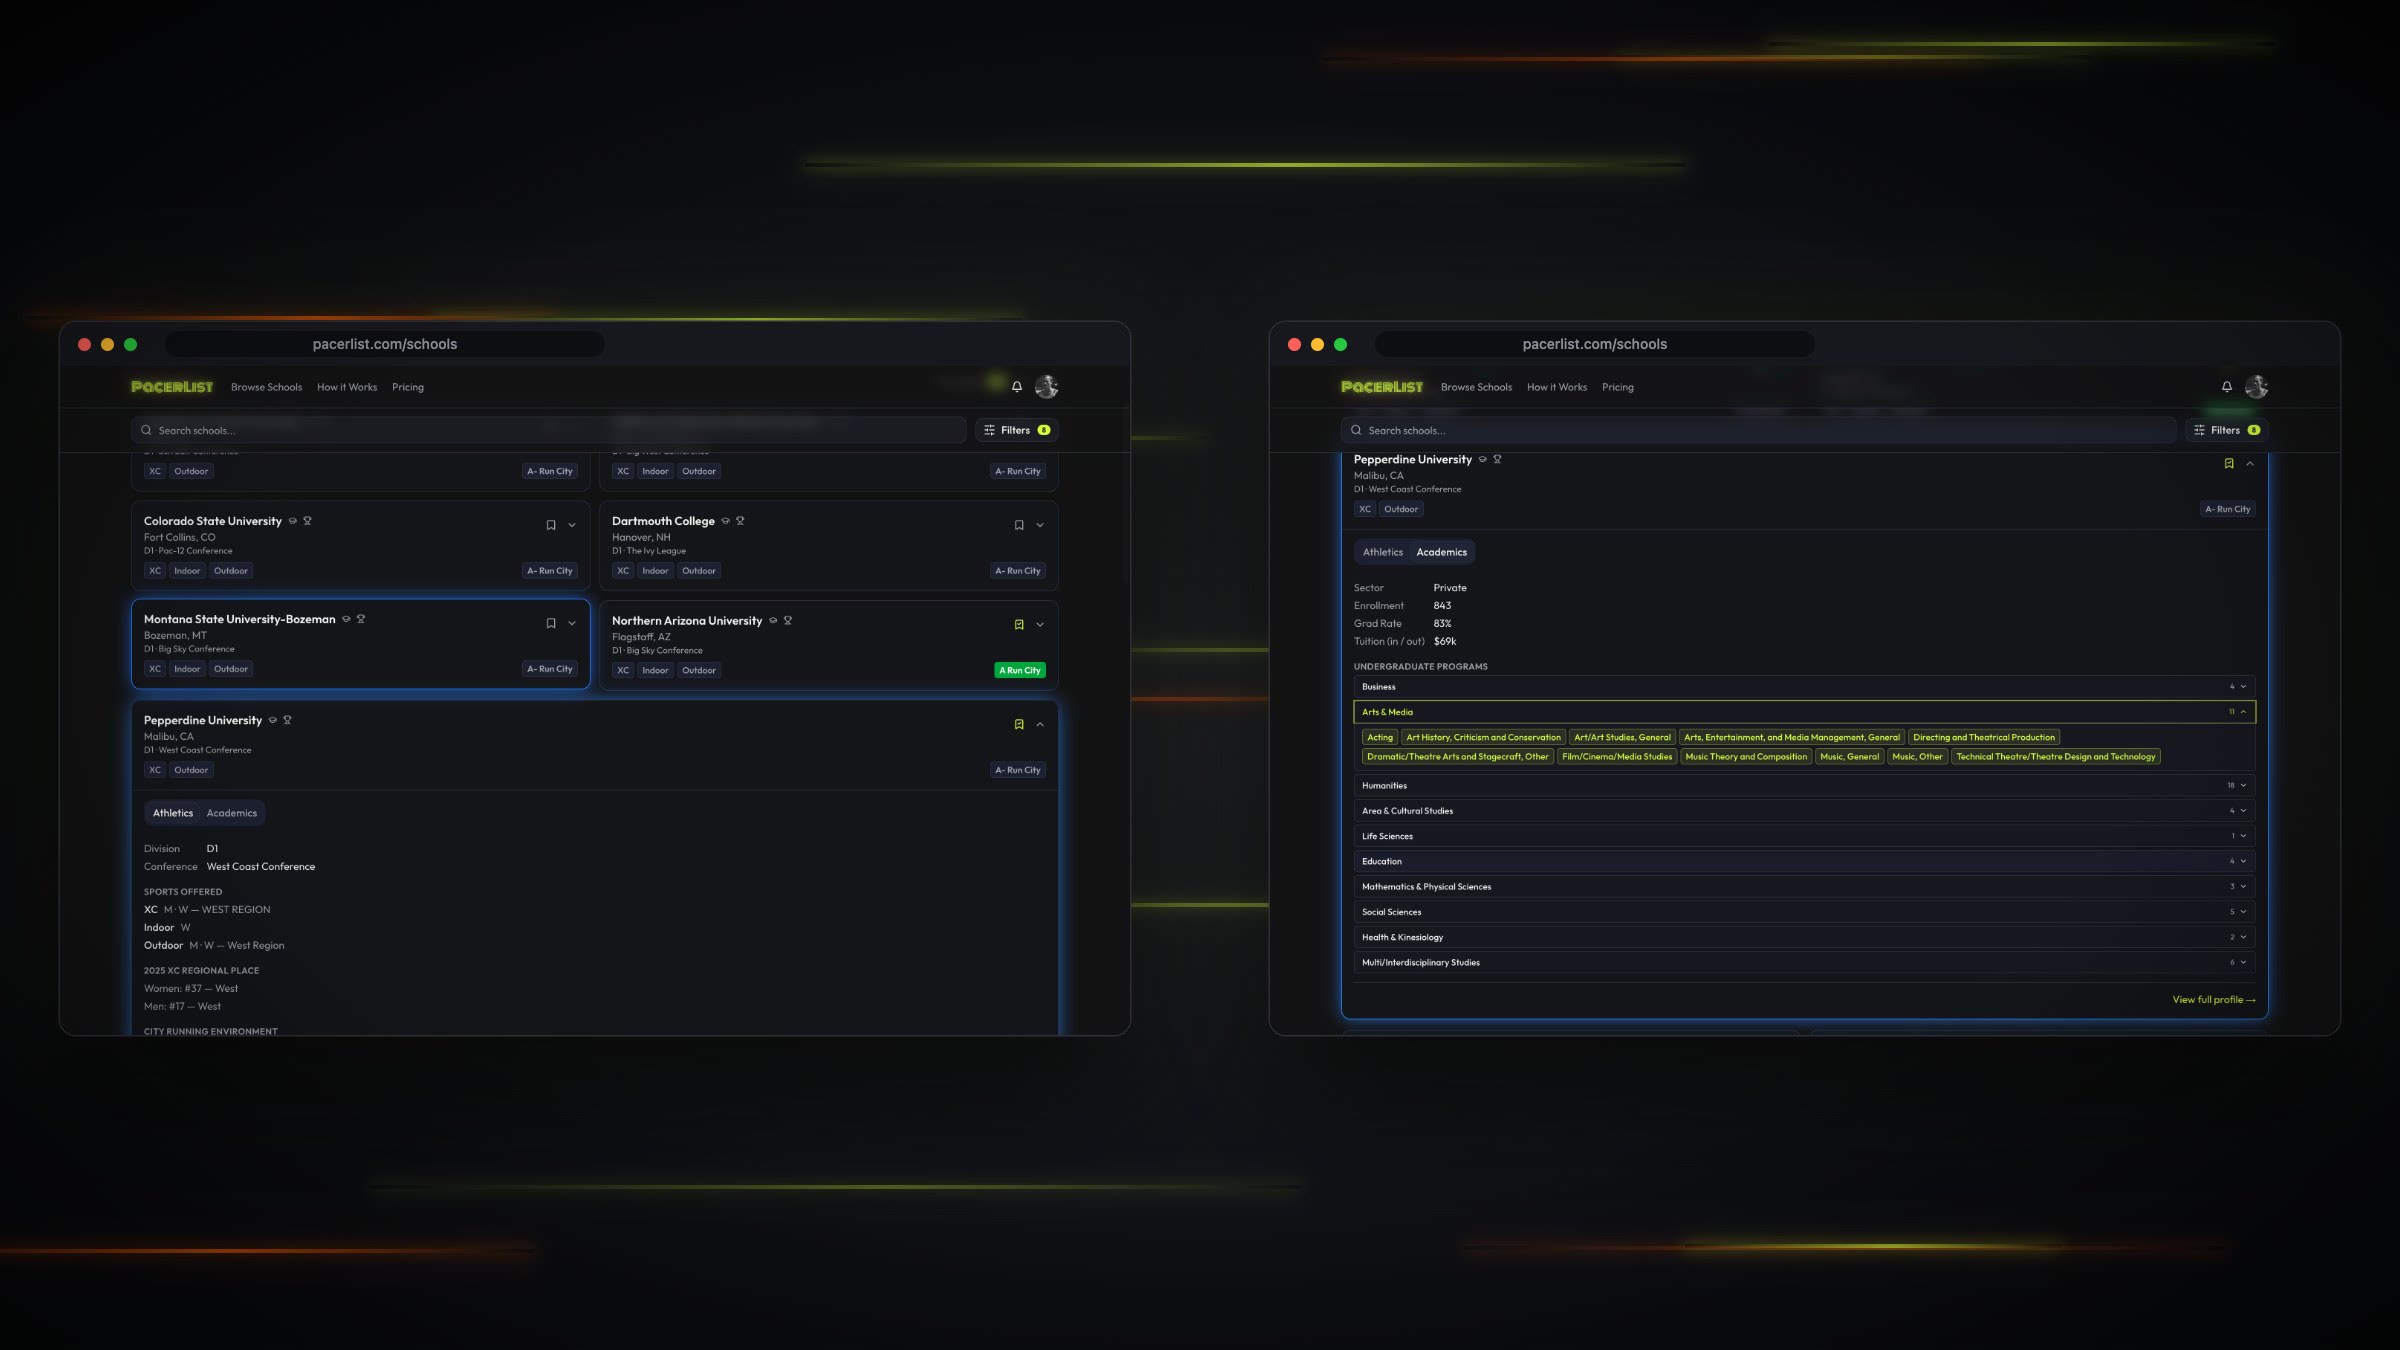The height and width of the screenshot is (1350, 2400).
Task: Open Browse Schools in left window nav
Action: [x=266, y=387]
